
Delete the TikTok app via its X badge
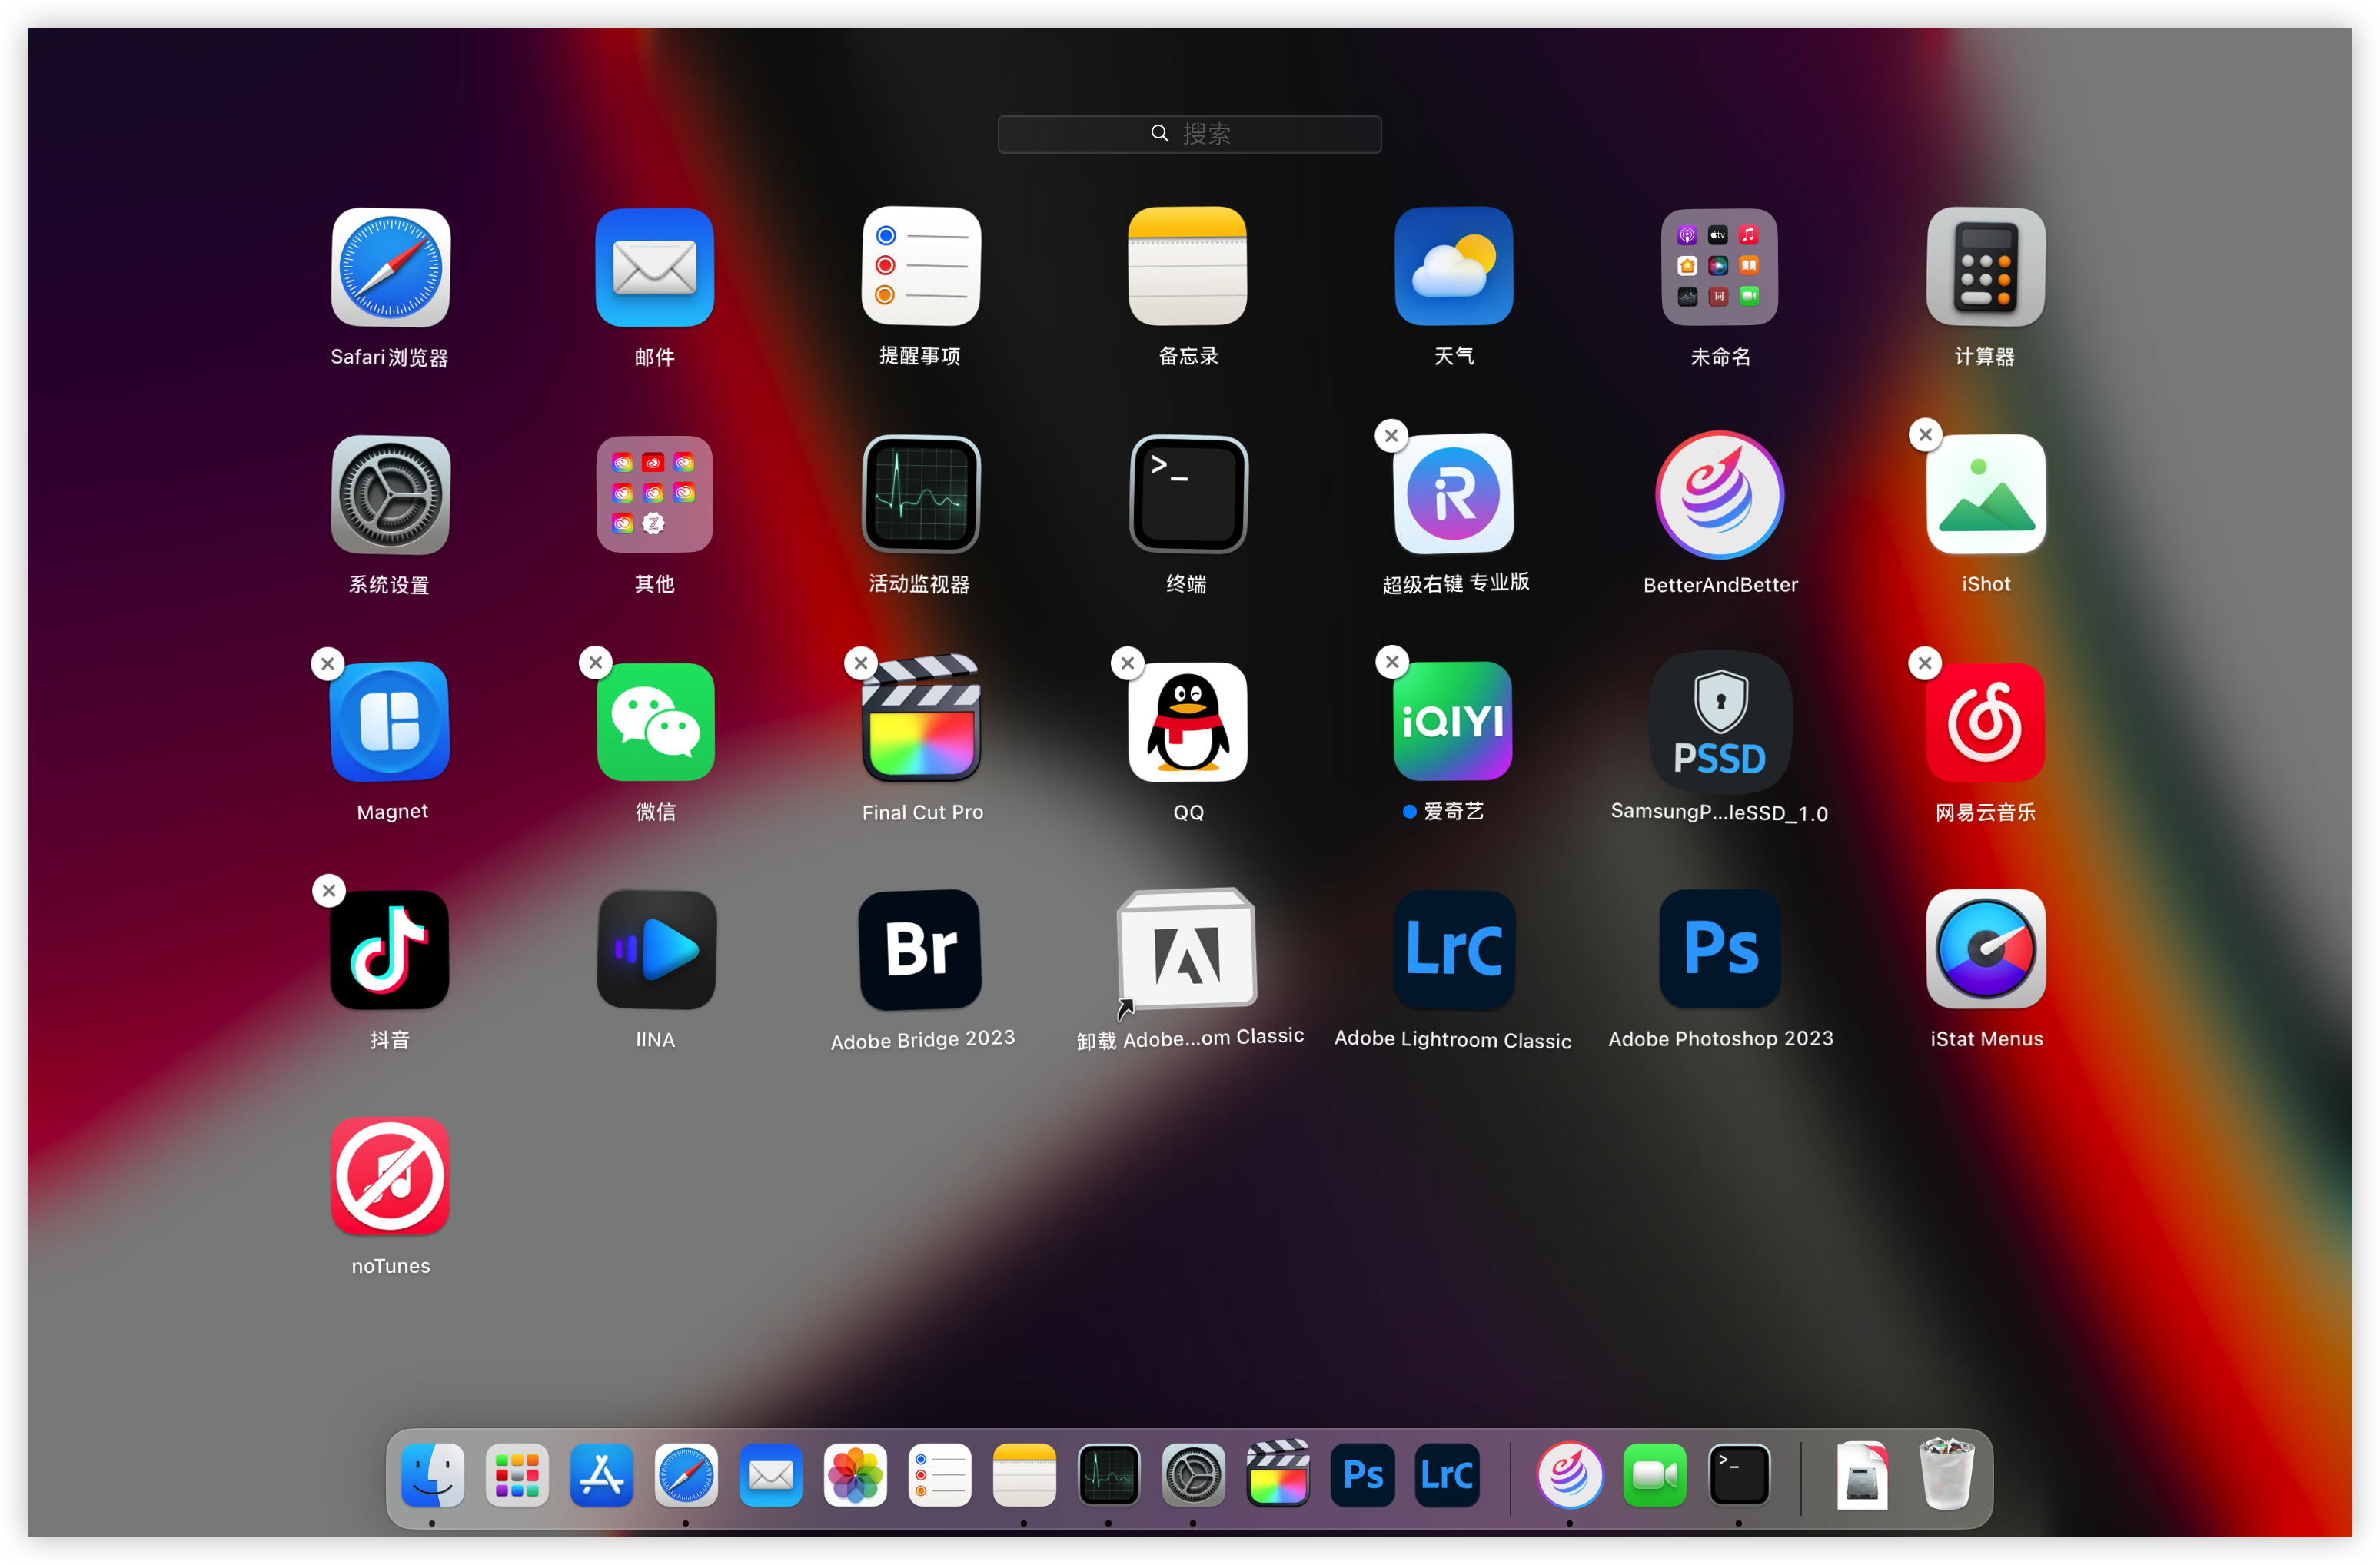[x=329, y=890]
